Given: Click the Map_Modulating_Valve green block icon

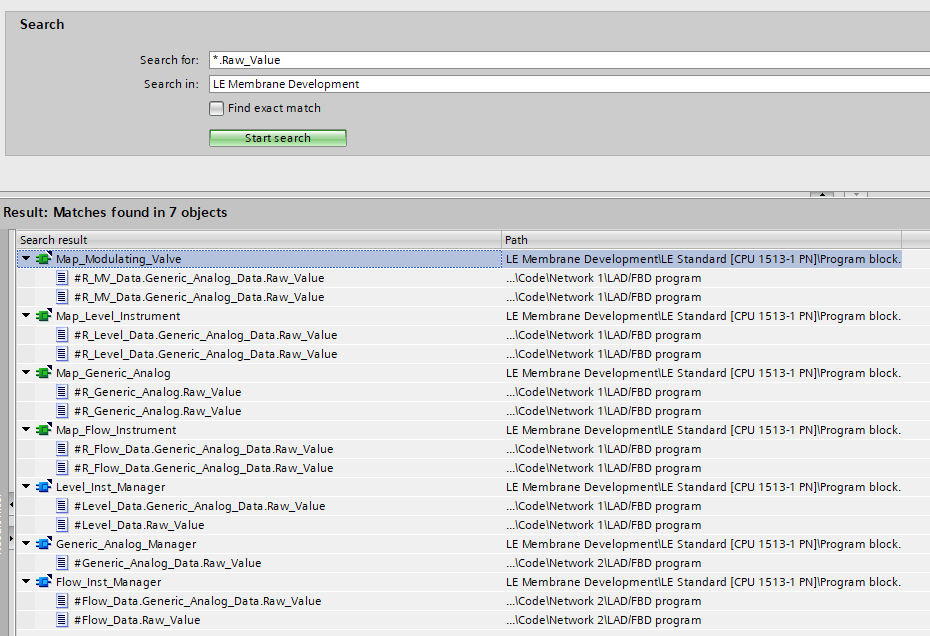Looking at the screenshot, I should tap(43, 259).
